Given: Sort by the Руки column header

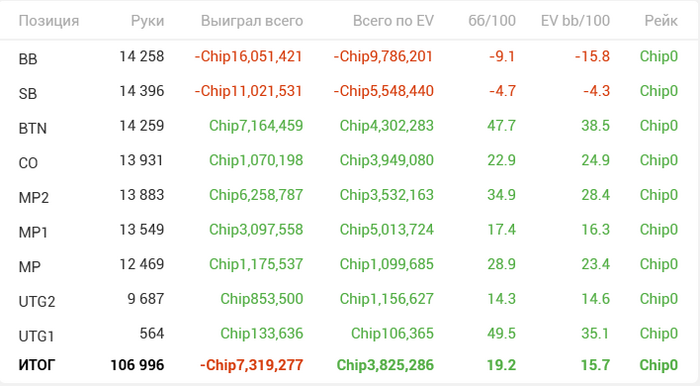Looking at the screenshot, I should click(x=147, y=21).
